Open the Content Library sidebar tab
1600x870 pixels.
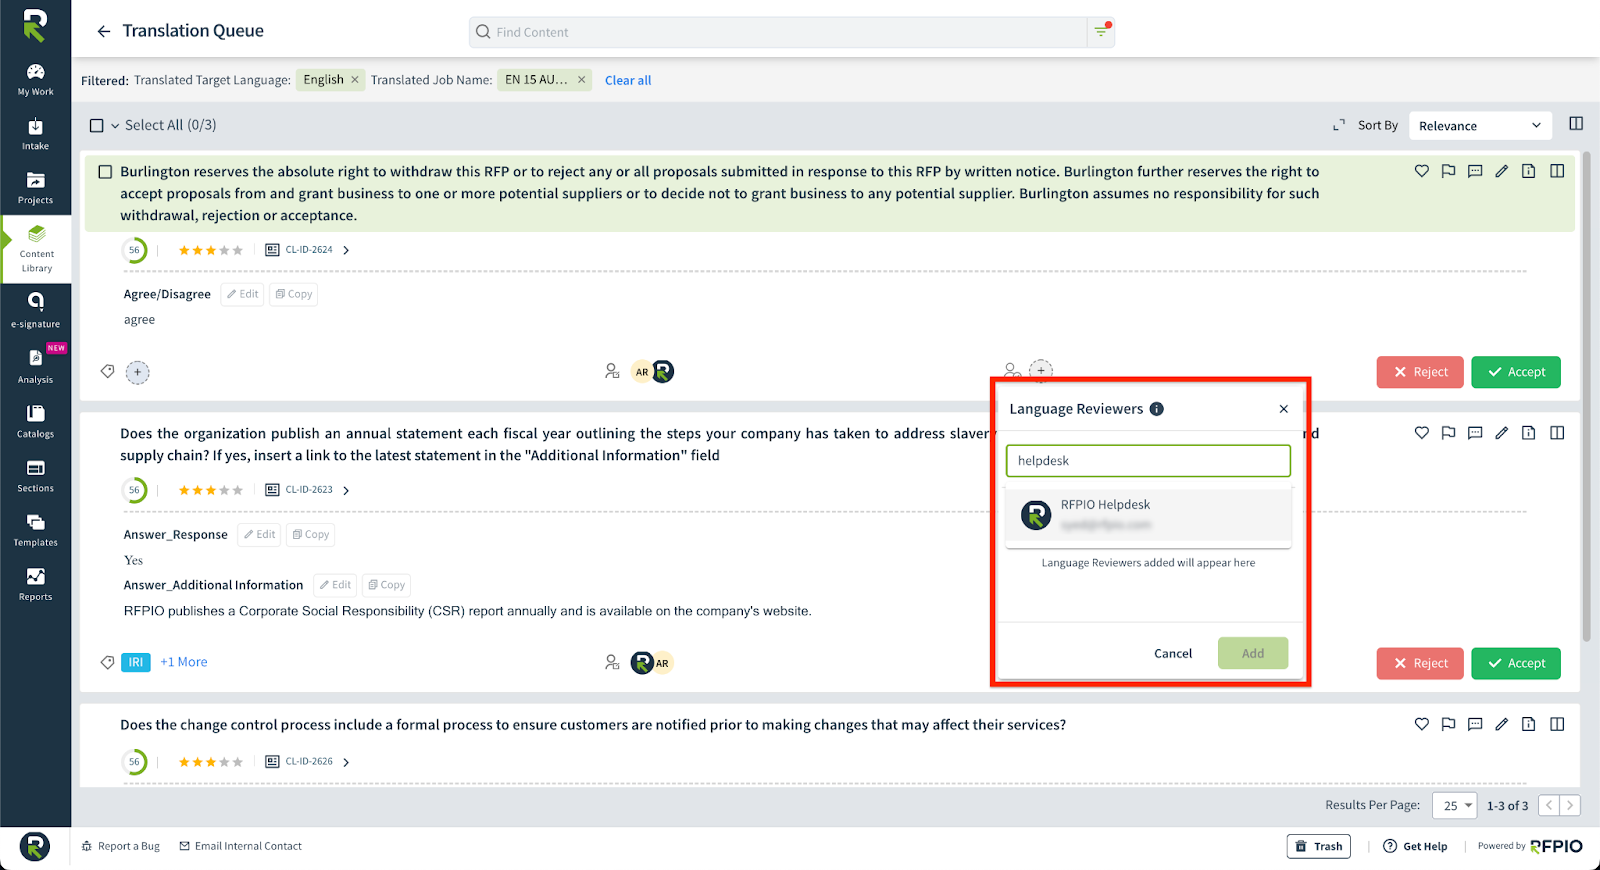[36, 249]
